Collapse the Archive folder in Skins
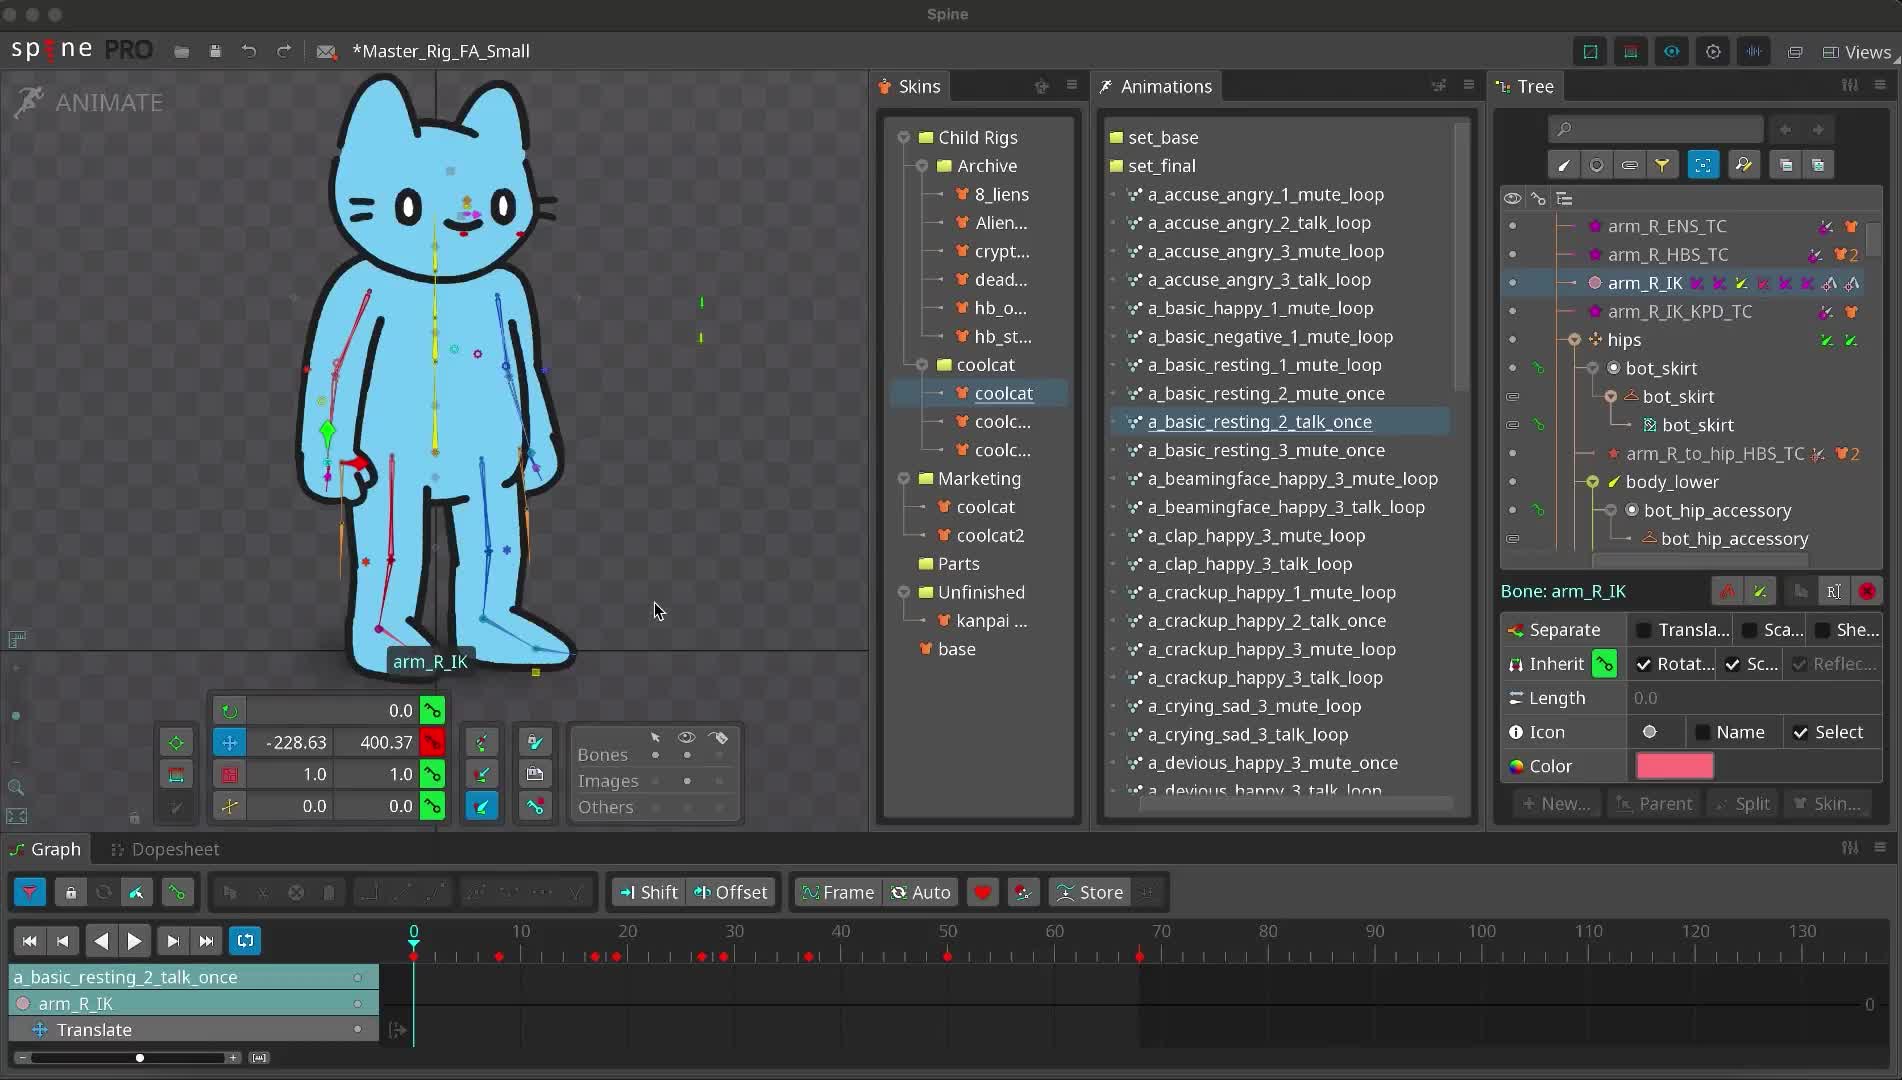 coord(922,166)
